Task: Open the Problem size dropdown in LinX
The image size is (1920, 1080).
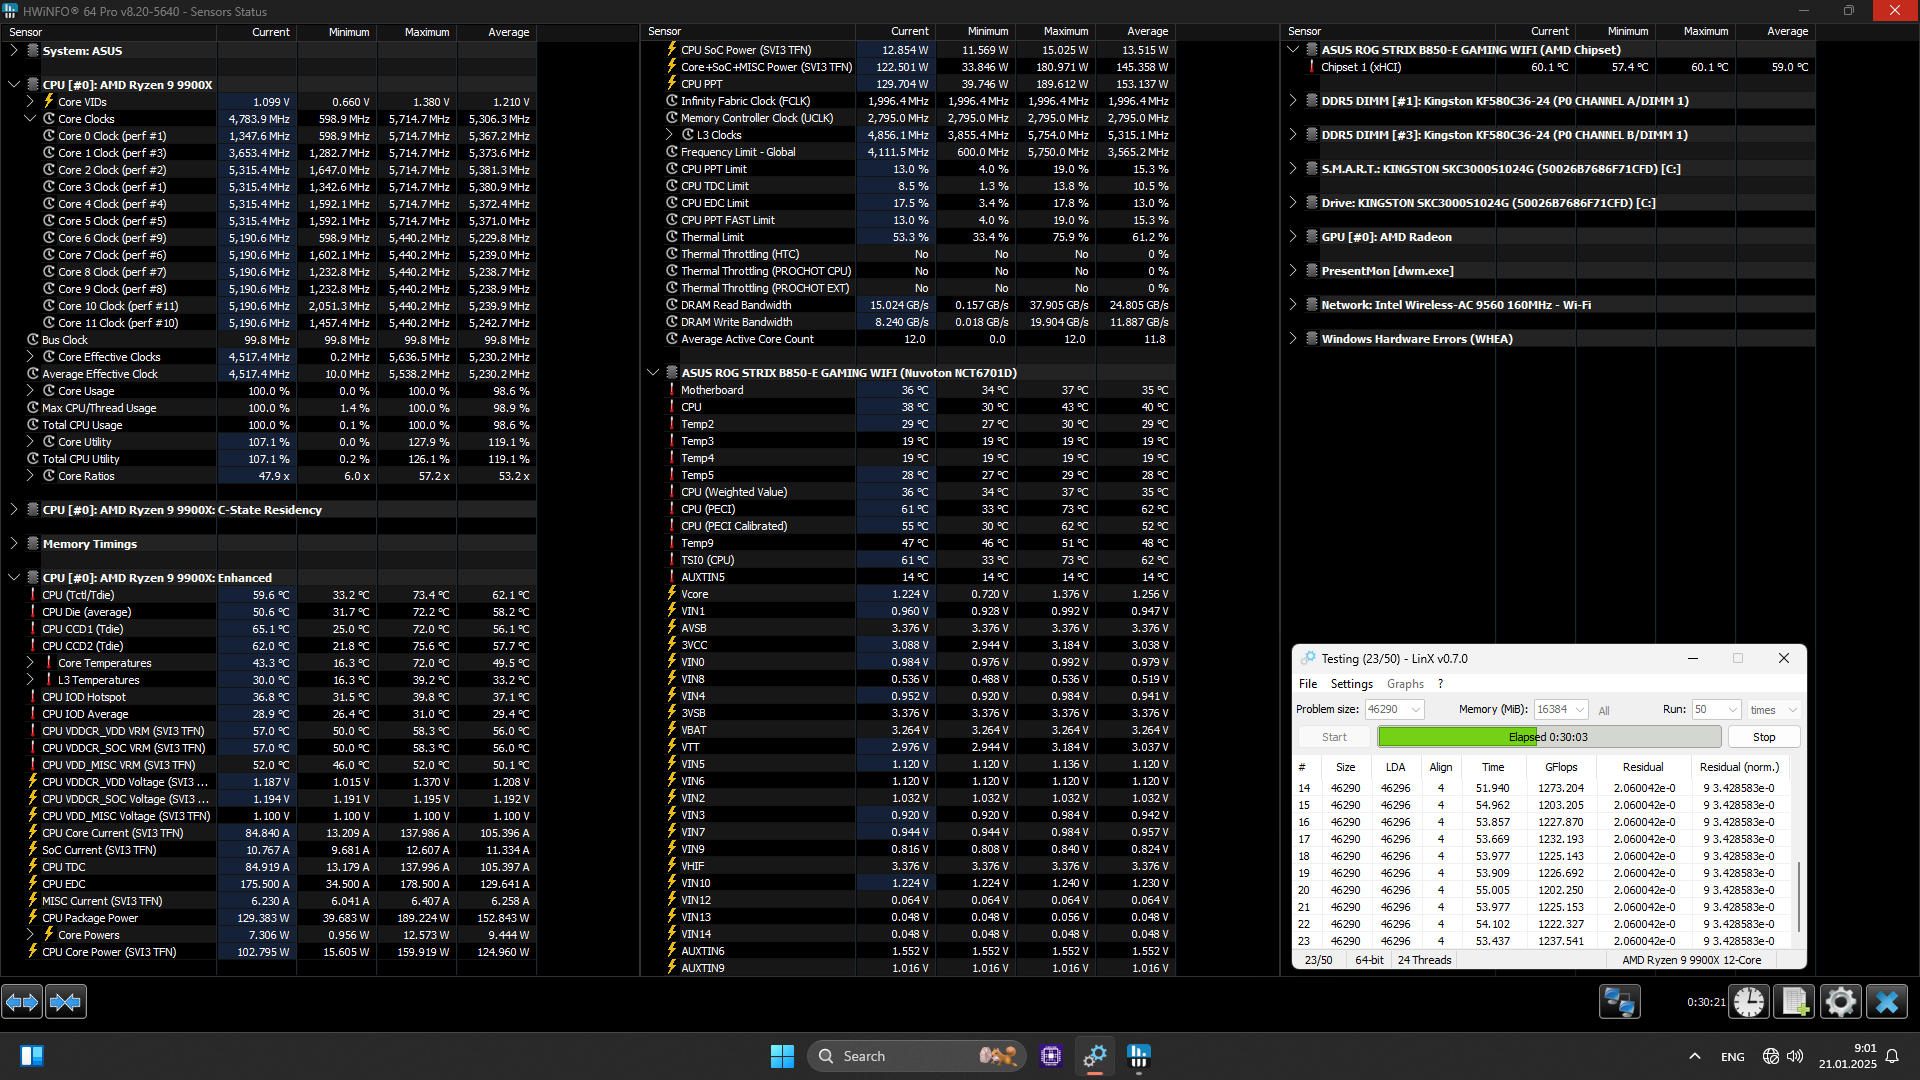Action: (1416, 709)
